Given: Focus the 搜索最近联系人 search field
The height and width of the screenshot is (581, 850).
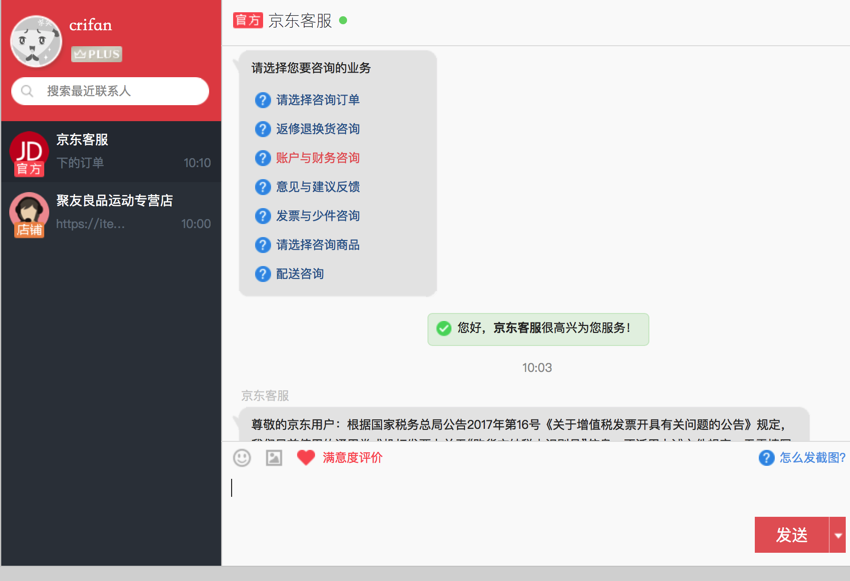Looking at the screenshot, I should (x=110, y=91).
